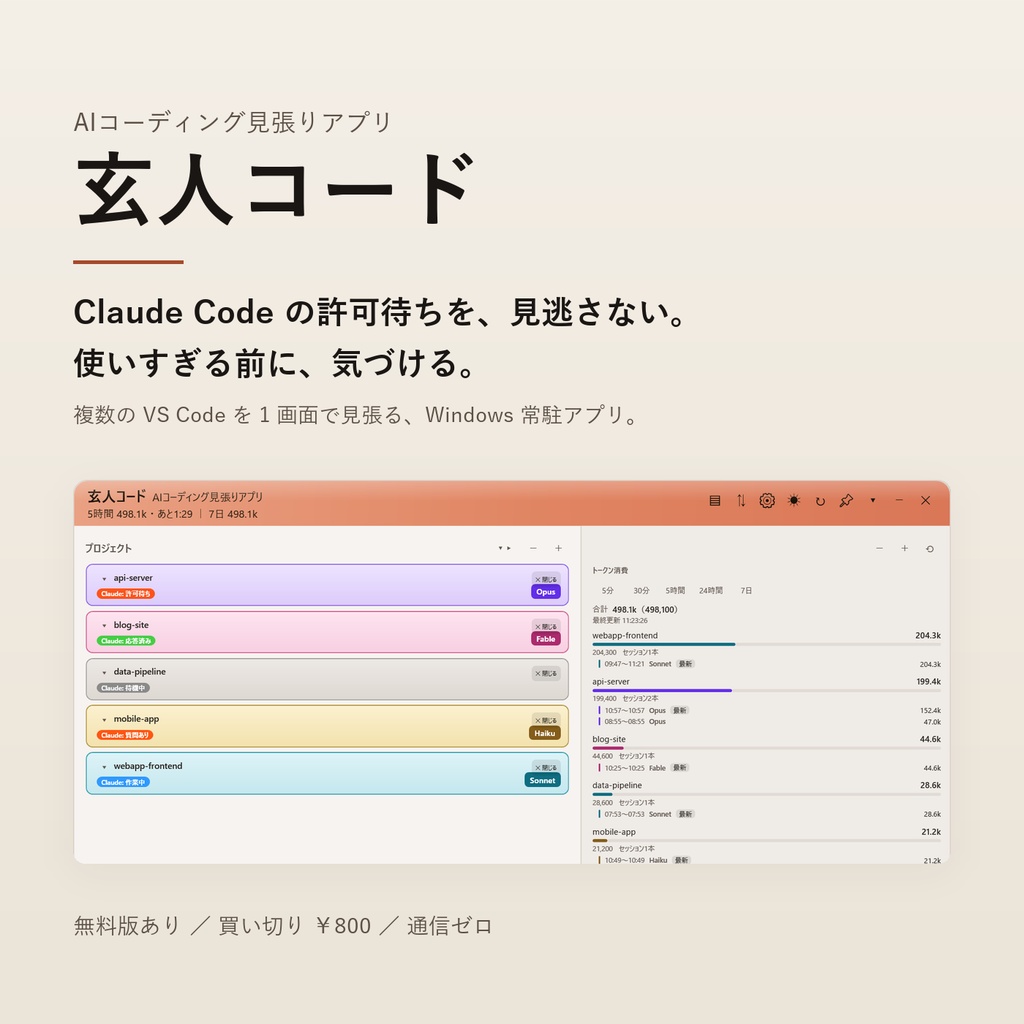The height and width of the screenshot is (1024, 1024).
Task: Click the 199.4k value beside api-server
Action: (928, 682)
